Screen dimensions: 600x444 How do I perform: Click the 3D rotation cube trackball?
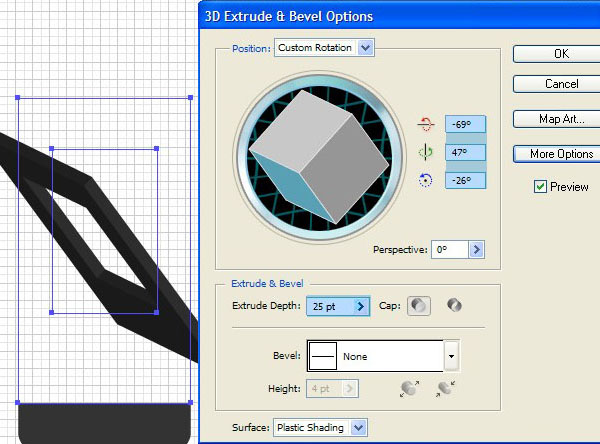tap(318, 157)
